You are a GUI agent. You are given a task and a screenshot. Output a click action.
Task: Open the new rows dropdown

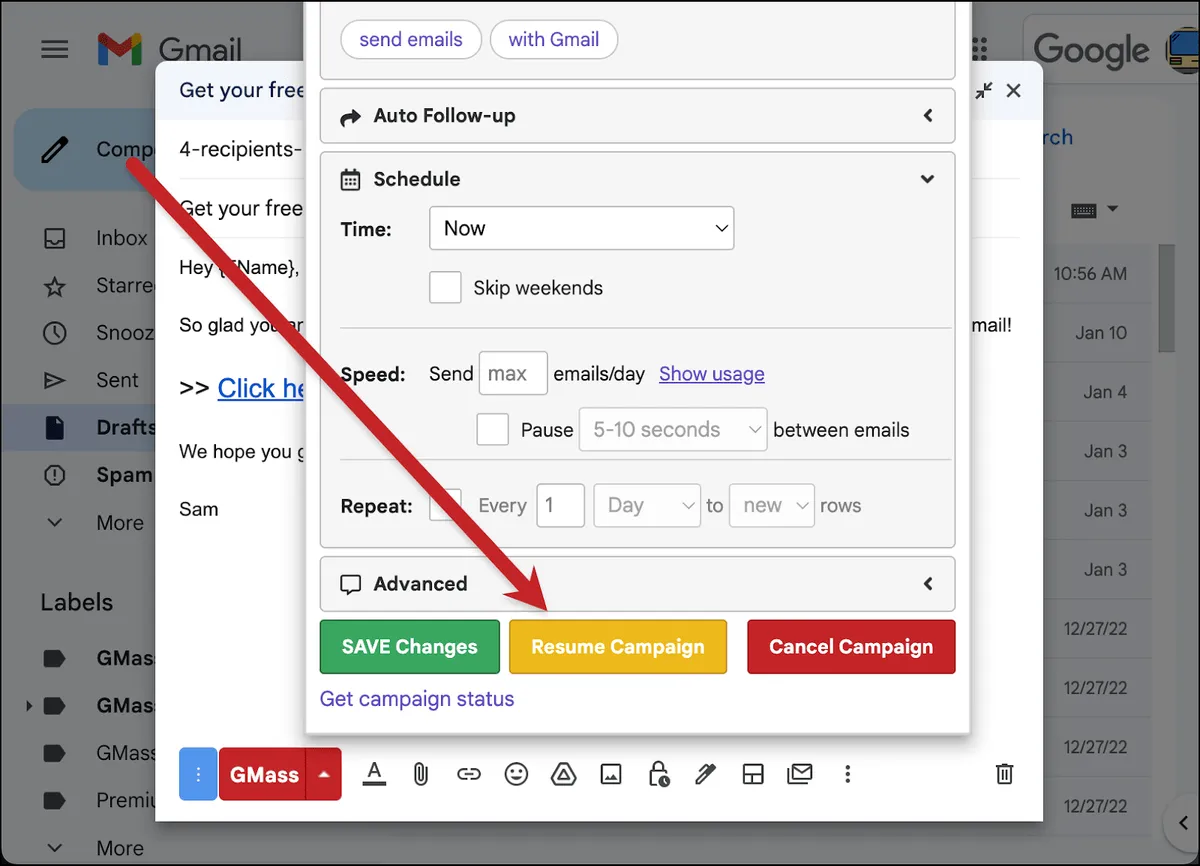772,505
